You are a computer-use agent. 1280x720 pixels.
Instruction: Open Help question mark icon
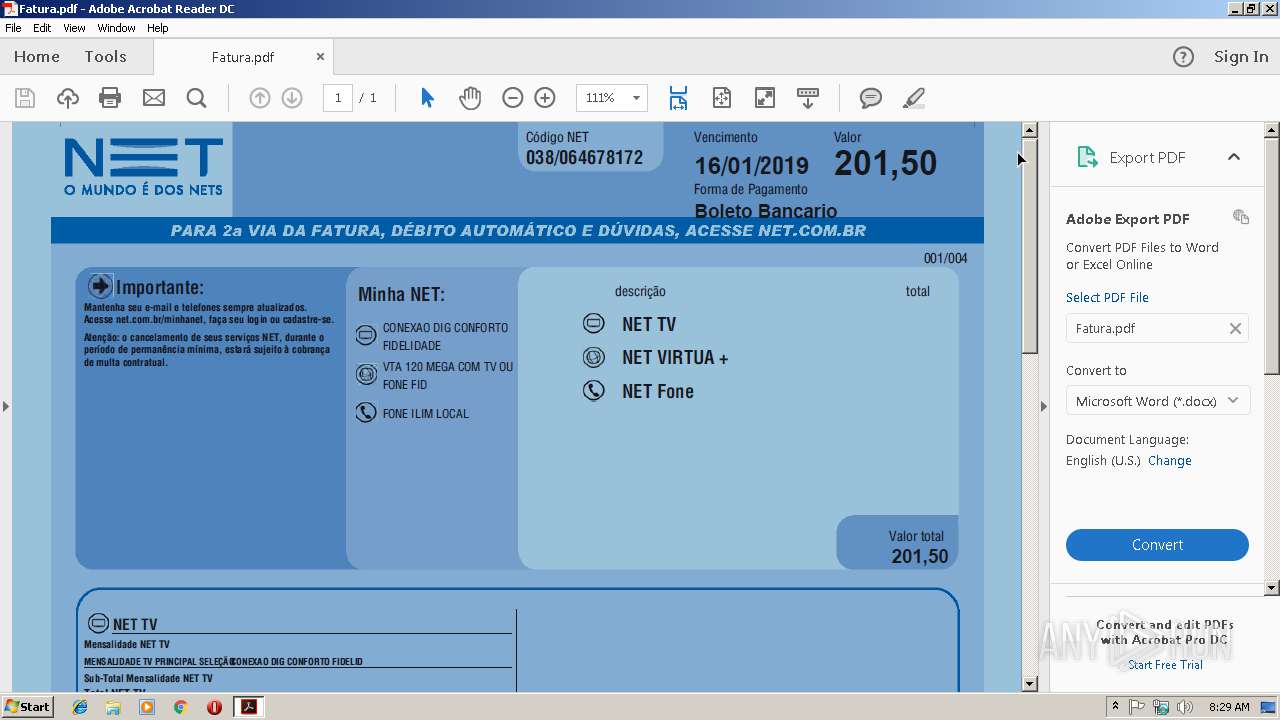pos(1183,57)
